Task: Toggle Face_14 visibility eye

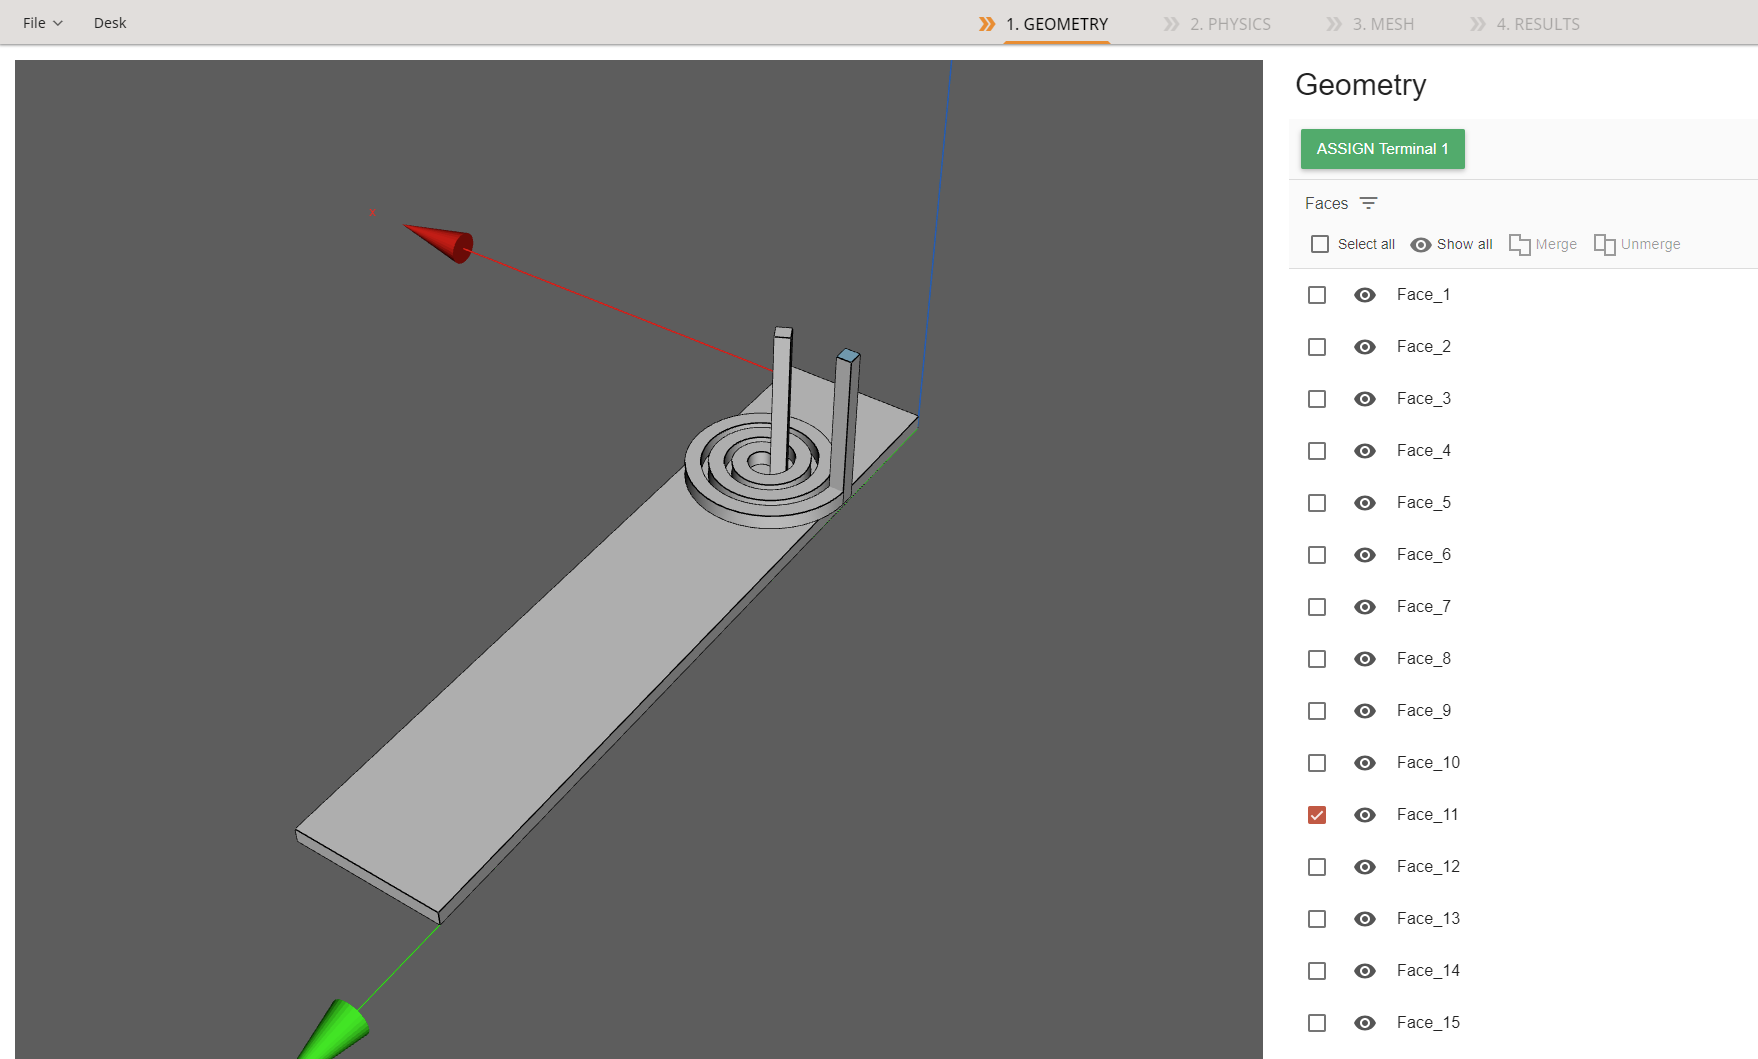Action: pyautogui.click(x=1364, y=971)
